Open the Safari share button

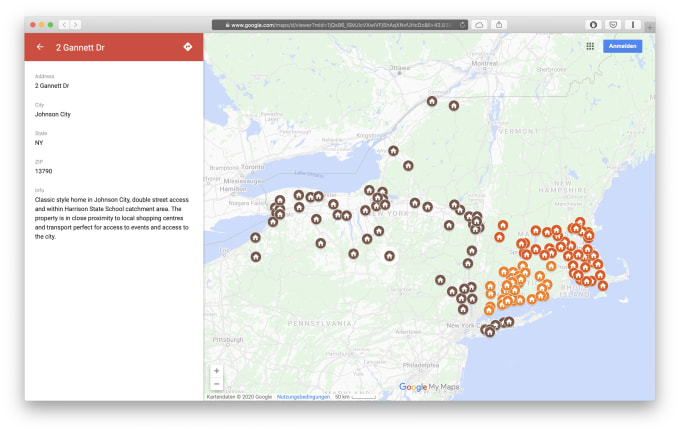499,24
